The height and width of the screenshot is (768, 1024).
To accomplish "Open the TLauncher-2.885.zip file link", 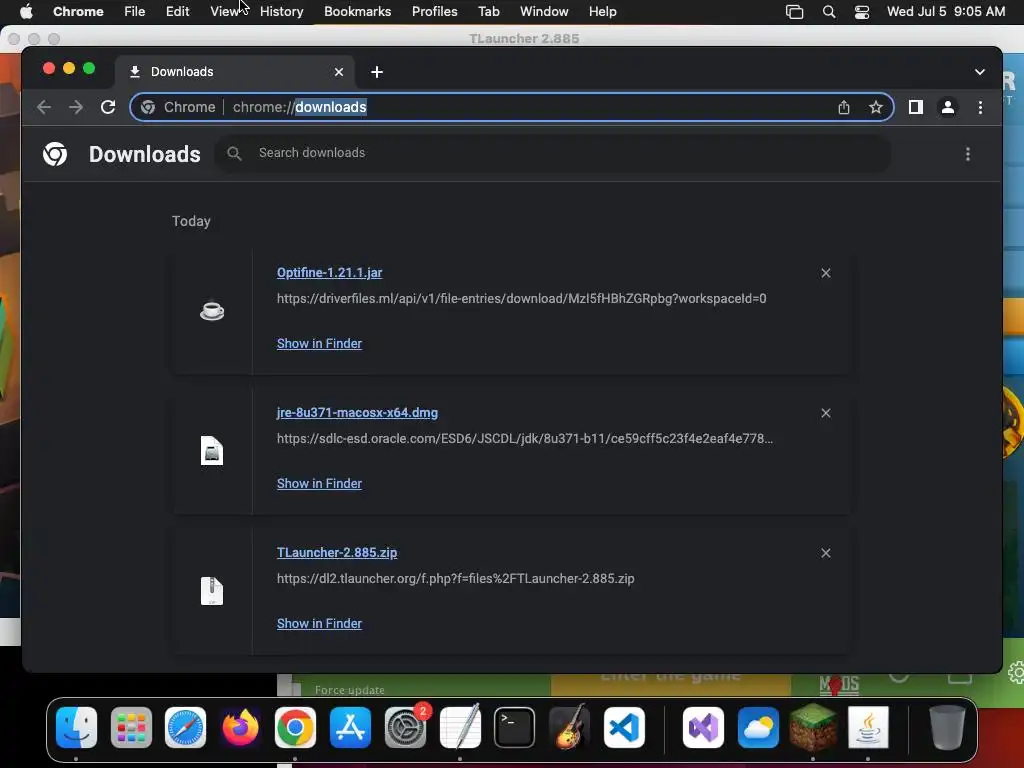I will (x=337, y=552).
